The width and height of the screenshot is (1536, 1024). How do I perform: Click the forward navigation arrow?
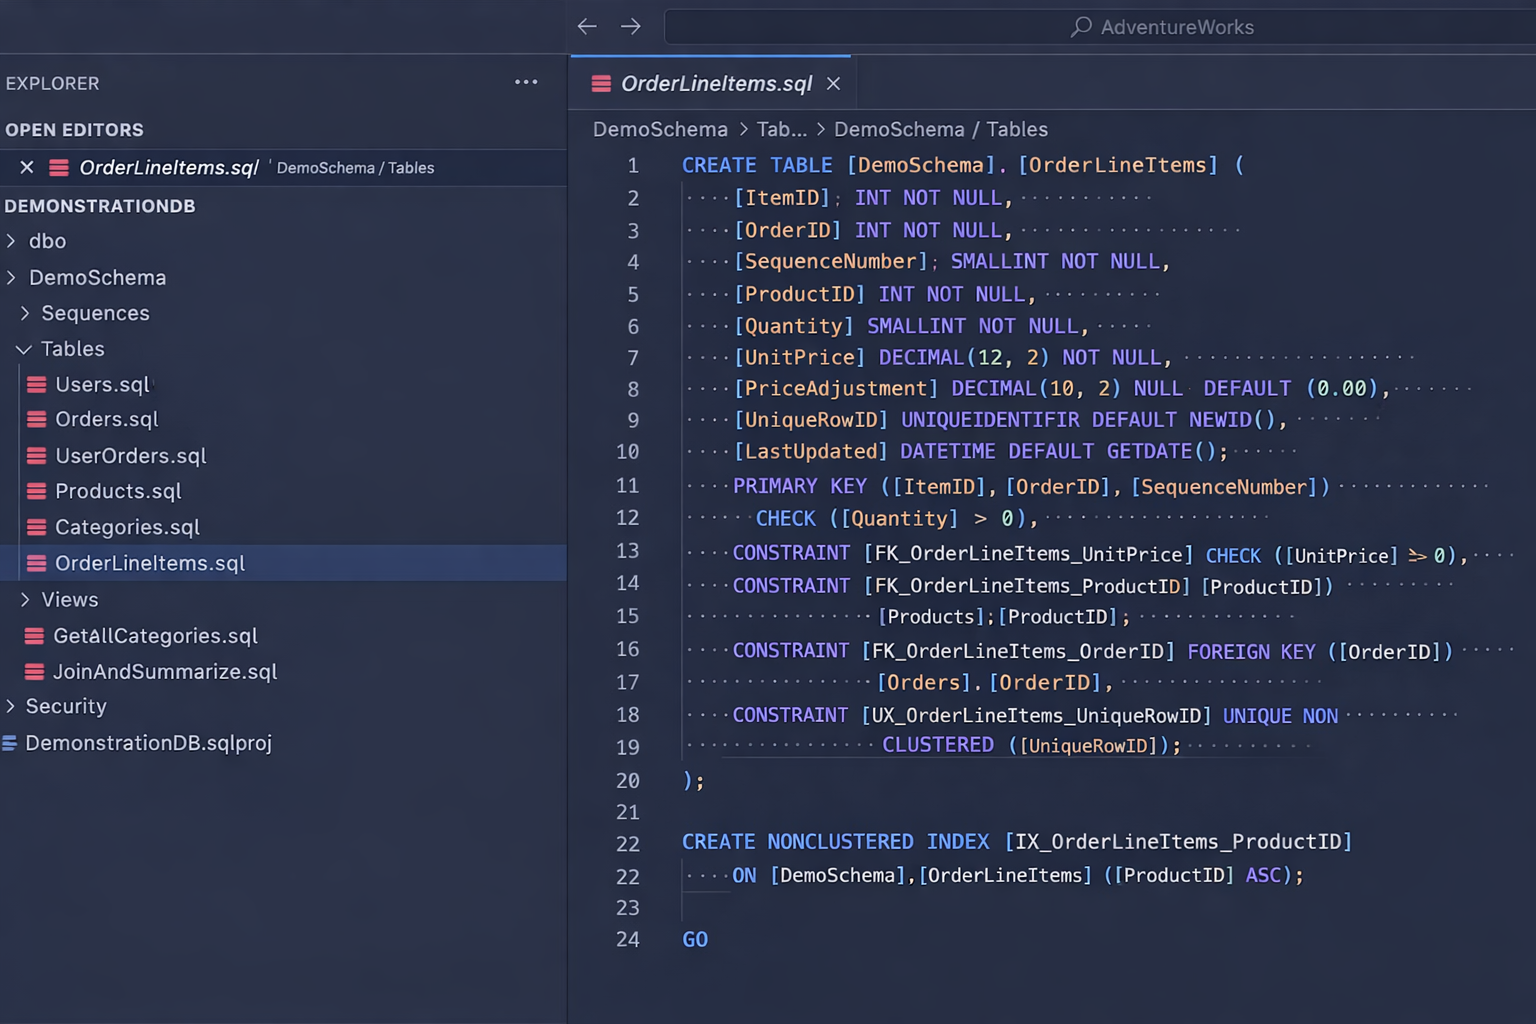630,27
